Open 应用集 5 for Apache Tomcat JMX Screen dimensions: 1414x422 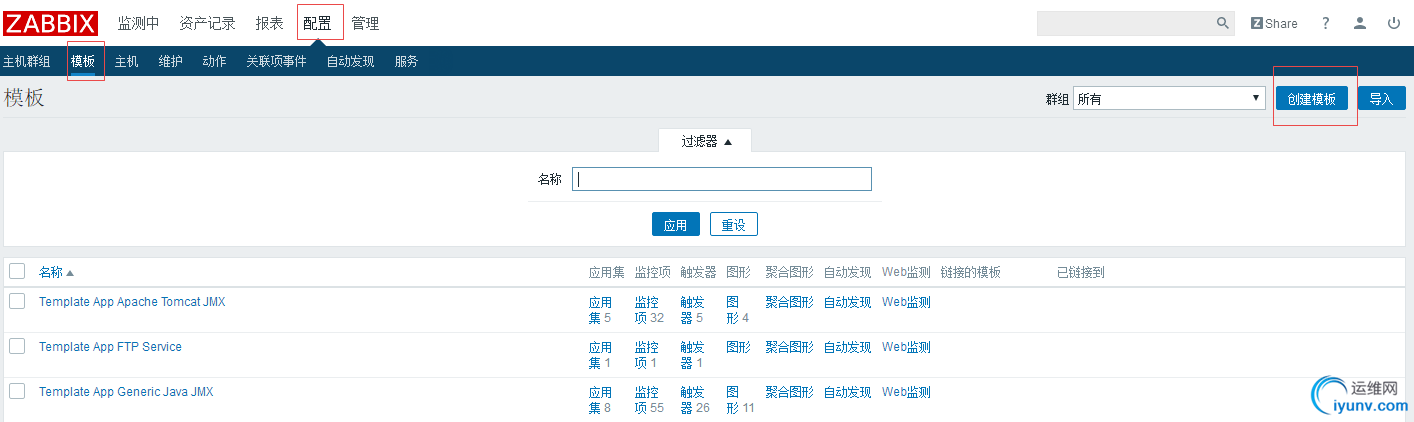pos(600,310)
